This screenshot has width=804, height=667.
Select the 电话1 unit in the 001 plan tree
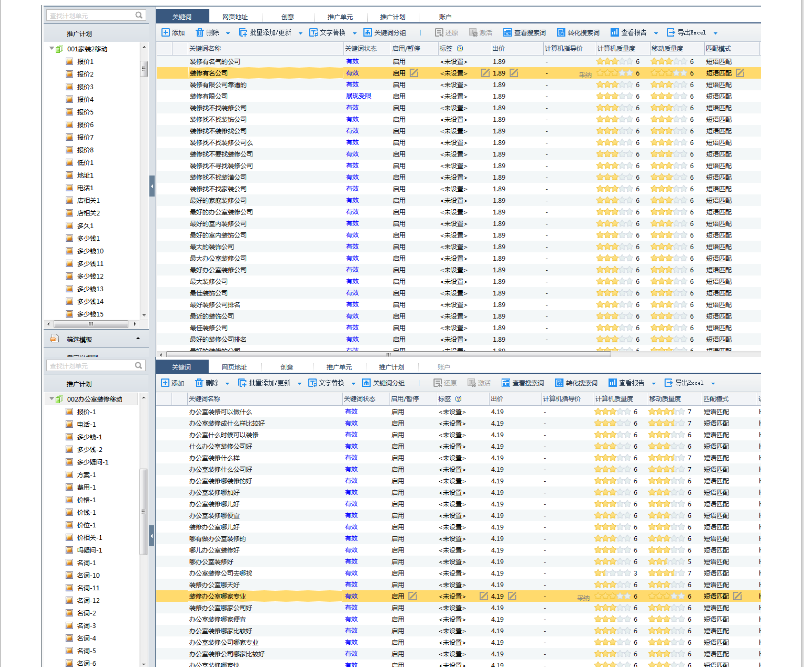(80, 188)
